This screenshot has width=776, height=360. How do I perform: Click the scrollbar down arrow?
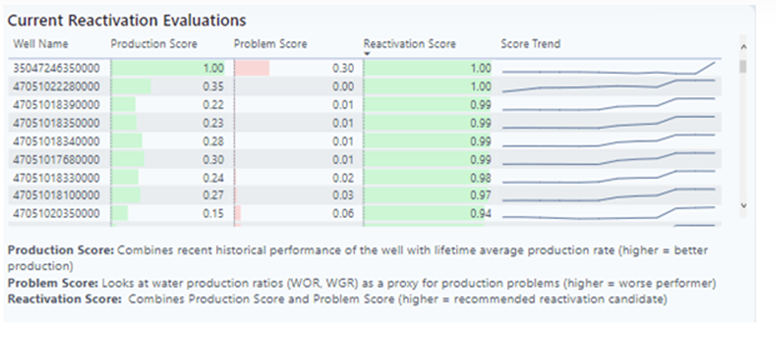pyautogui.click(x=743, y=205)
